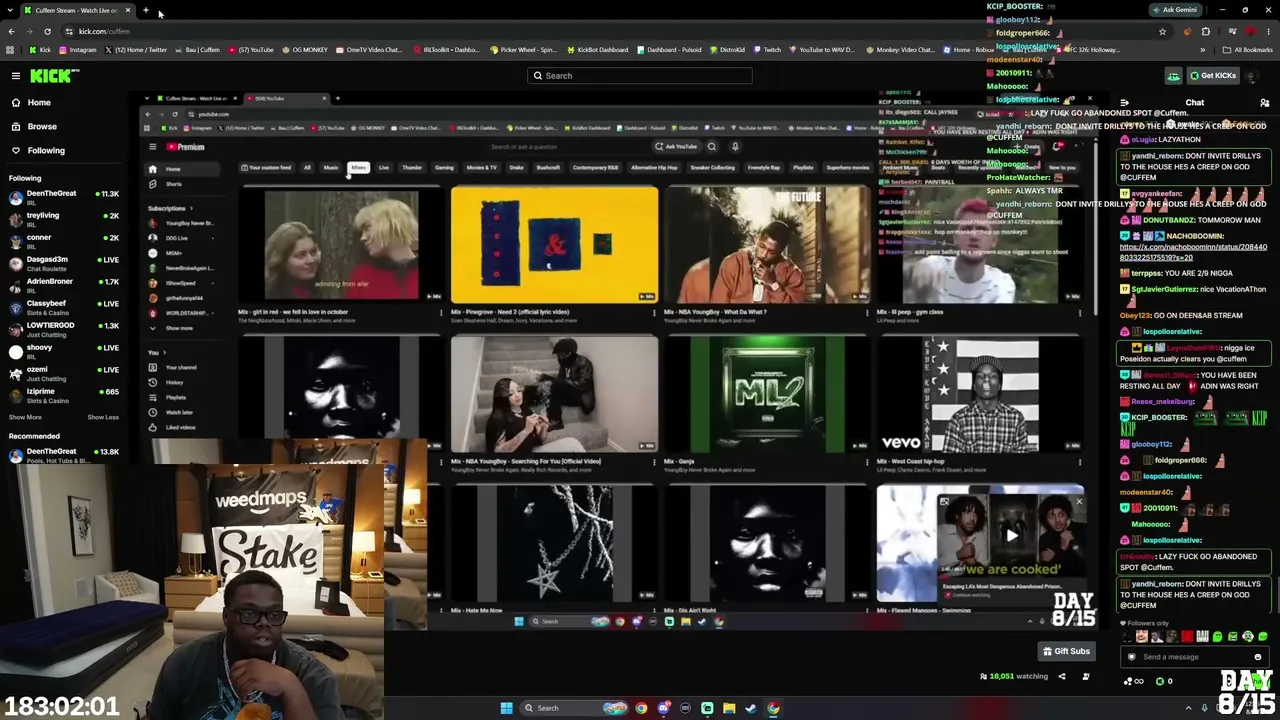Click the green Kick logo
1280x720 pixels.
coord(54,76)
